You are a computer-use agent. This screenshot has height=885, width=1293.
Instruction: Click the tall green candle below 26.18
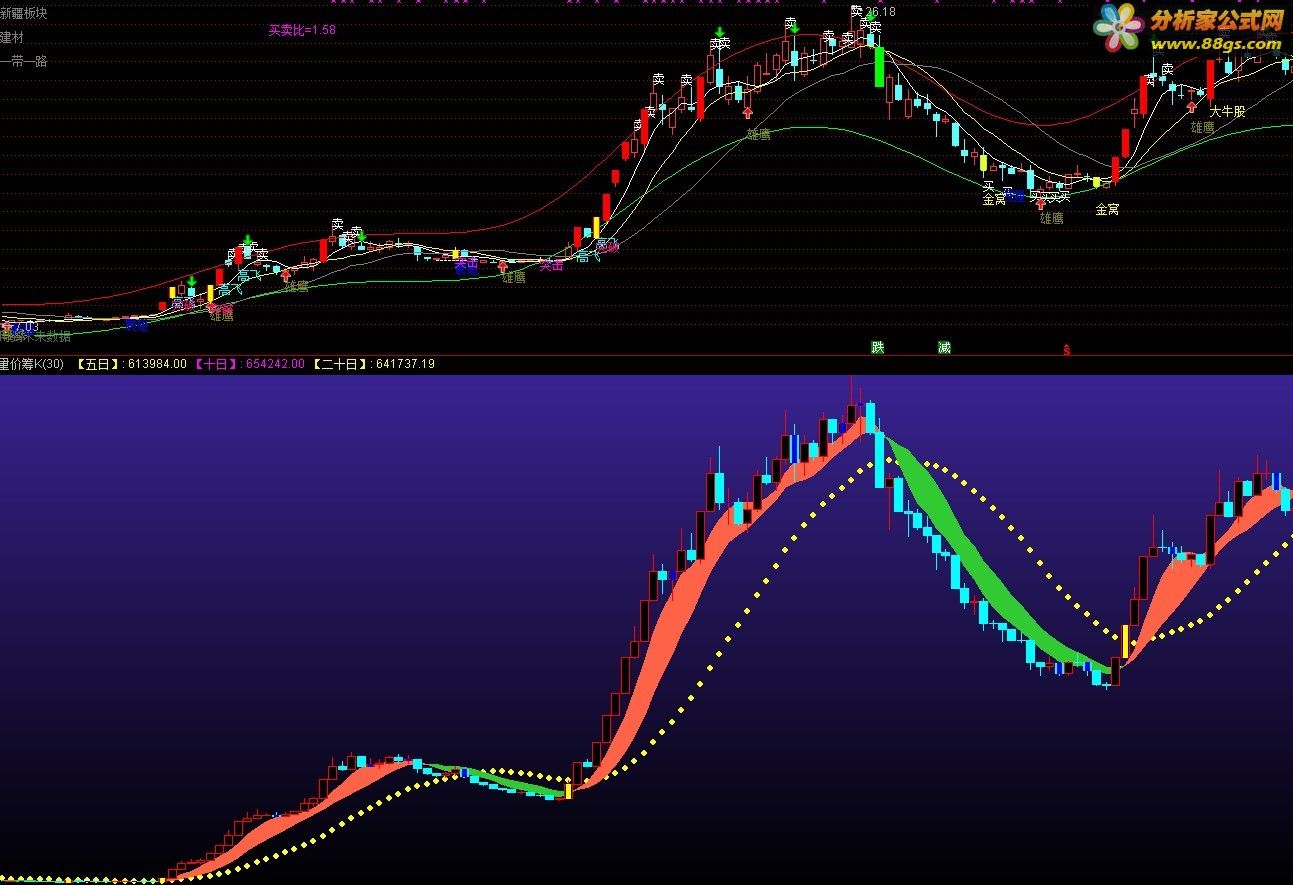pyautogui.click(x=879, y=66)
